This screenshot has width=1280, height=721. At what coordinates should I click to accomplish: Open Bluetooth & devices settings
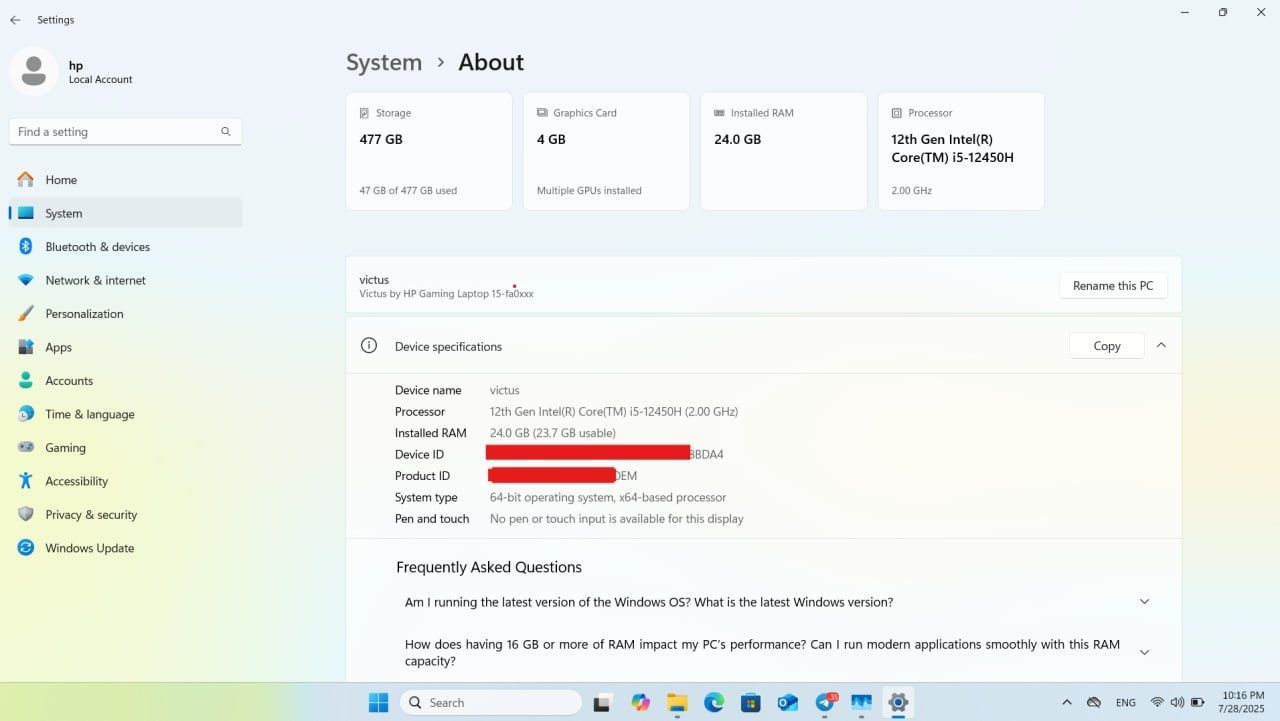point(125,247)
